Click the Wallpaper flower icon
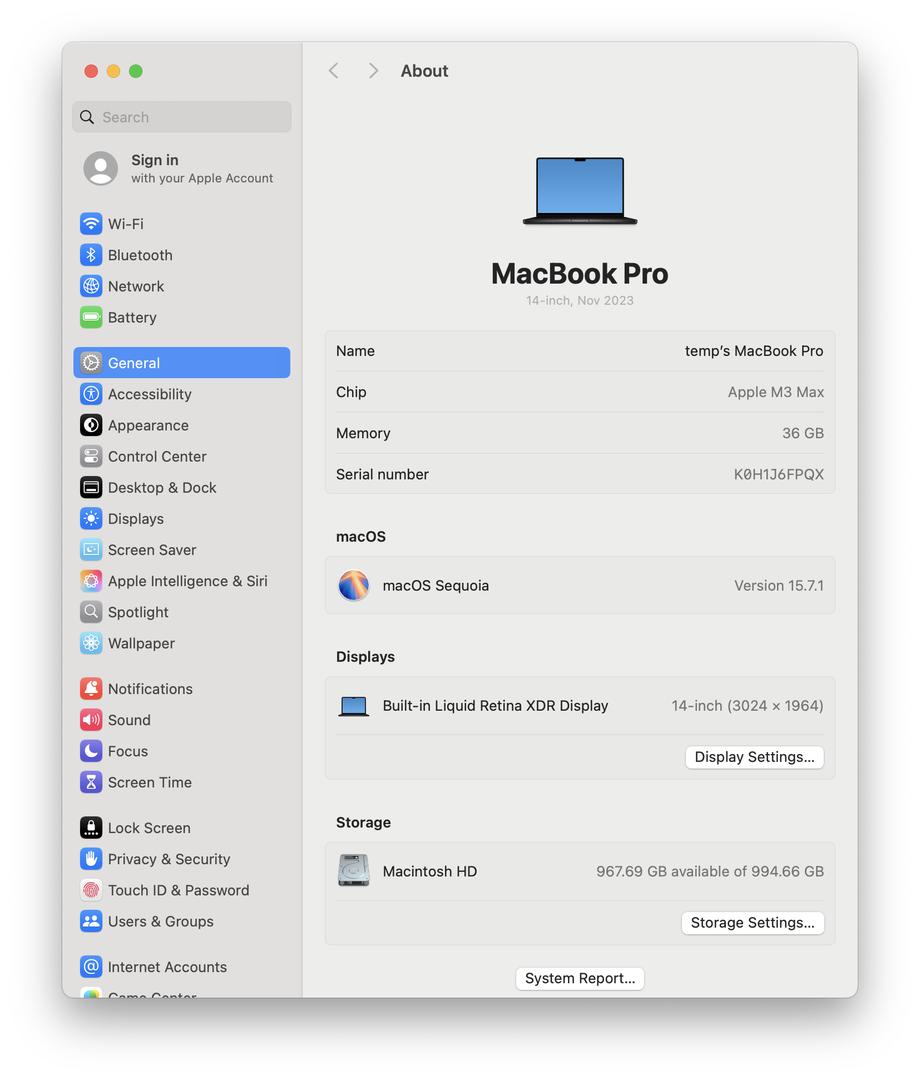The width and height of the screenshot is (920, 1080). [x=91, y=643]
